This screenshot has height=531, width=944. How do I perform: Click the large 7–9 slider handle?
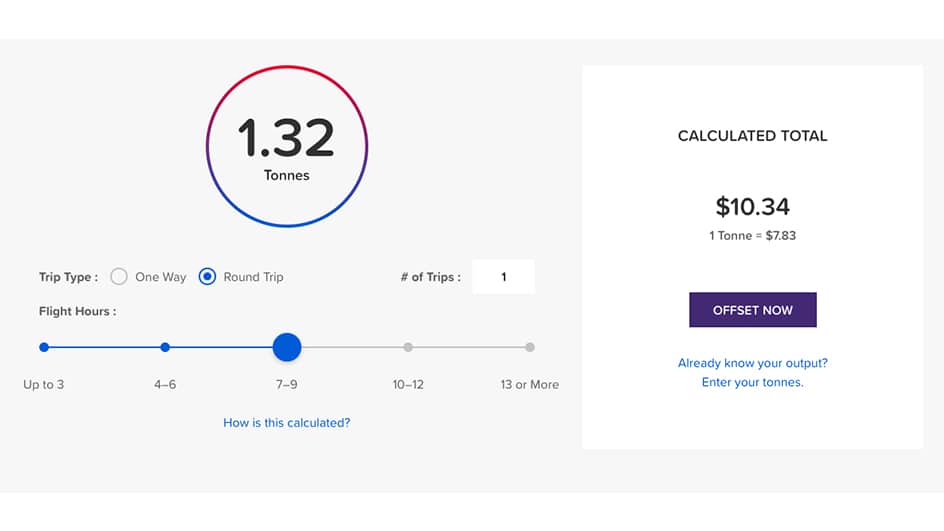tap(287, 347)
